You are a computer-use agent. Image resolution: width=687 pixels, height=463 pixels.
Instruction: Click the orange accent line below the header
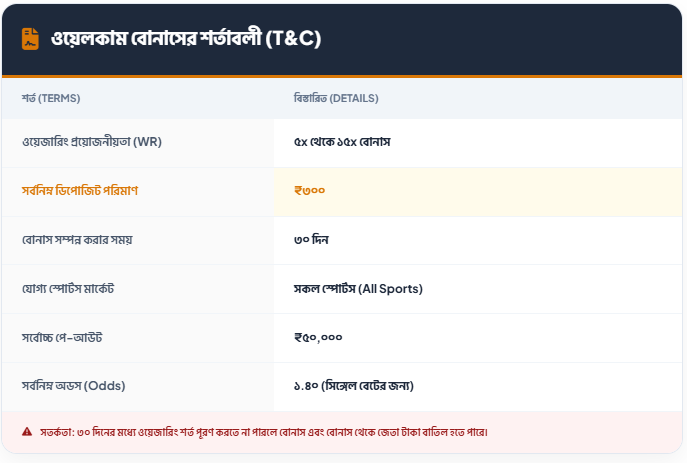pyautogui.click(x=343, y=76)
